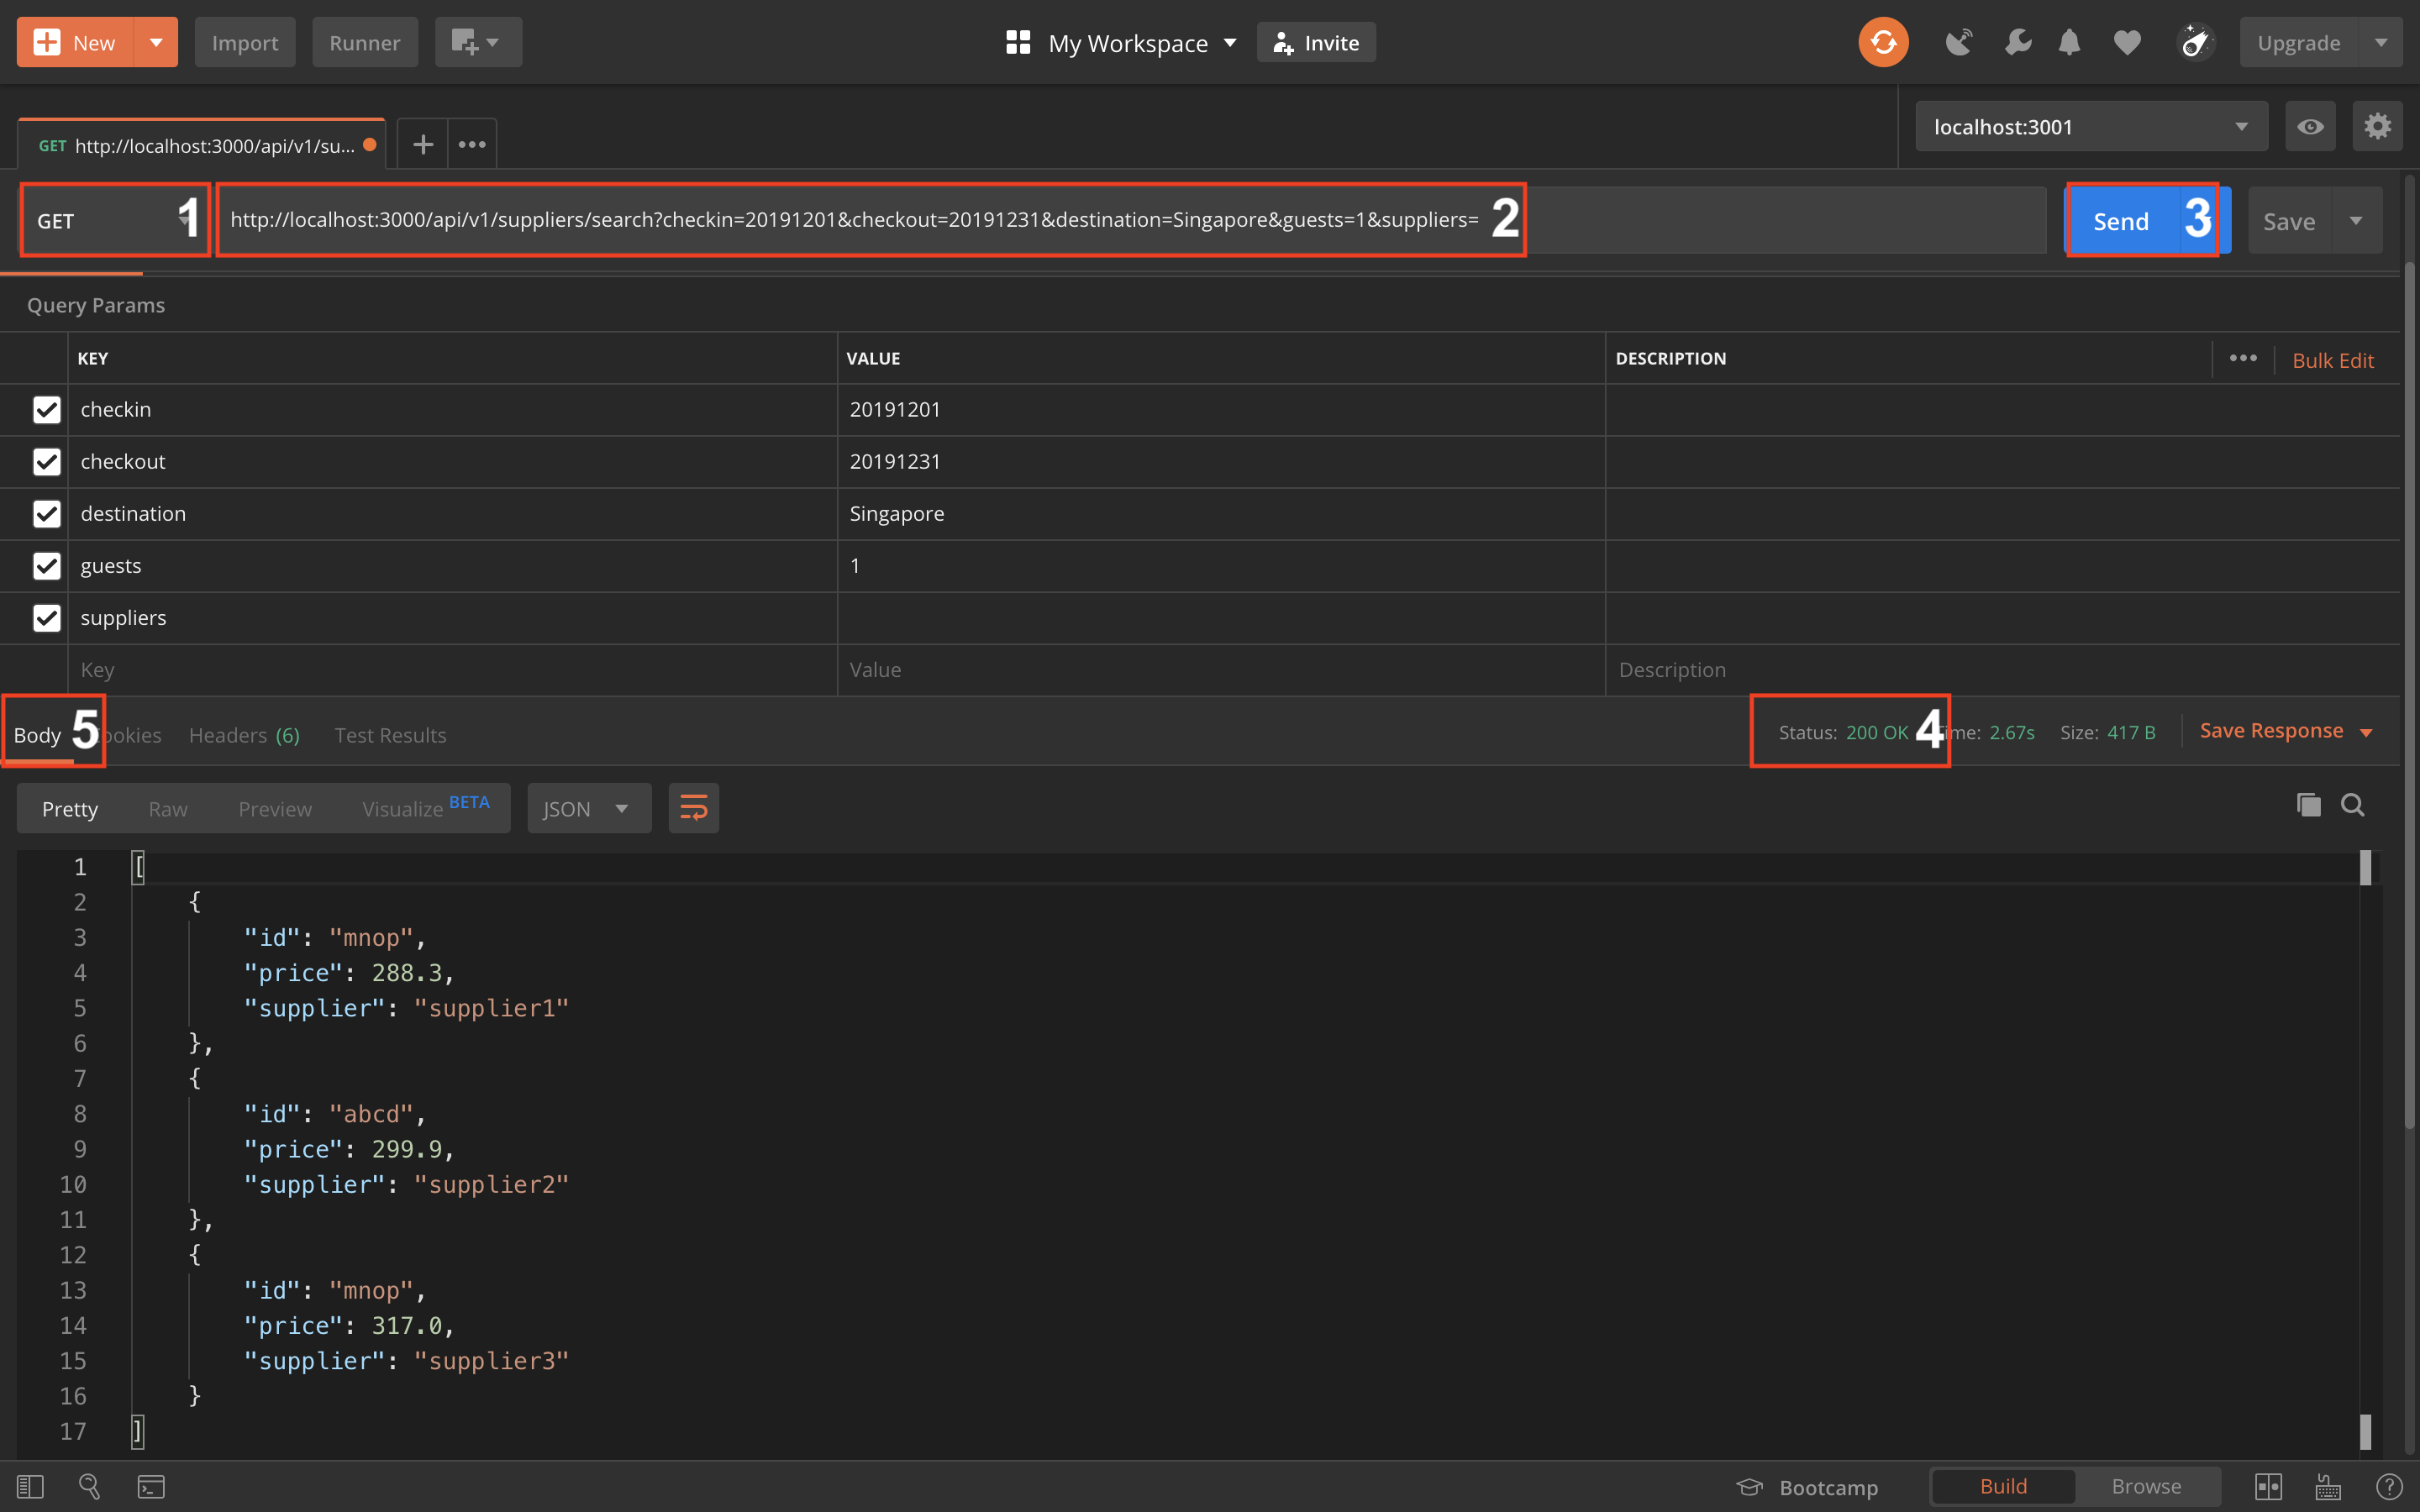2420x1512 pixels.
Task: Open notifications bell
Action: [2069, 42]
